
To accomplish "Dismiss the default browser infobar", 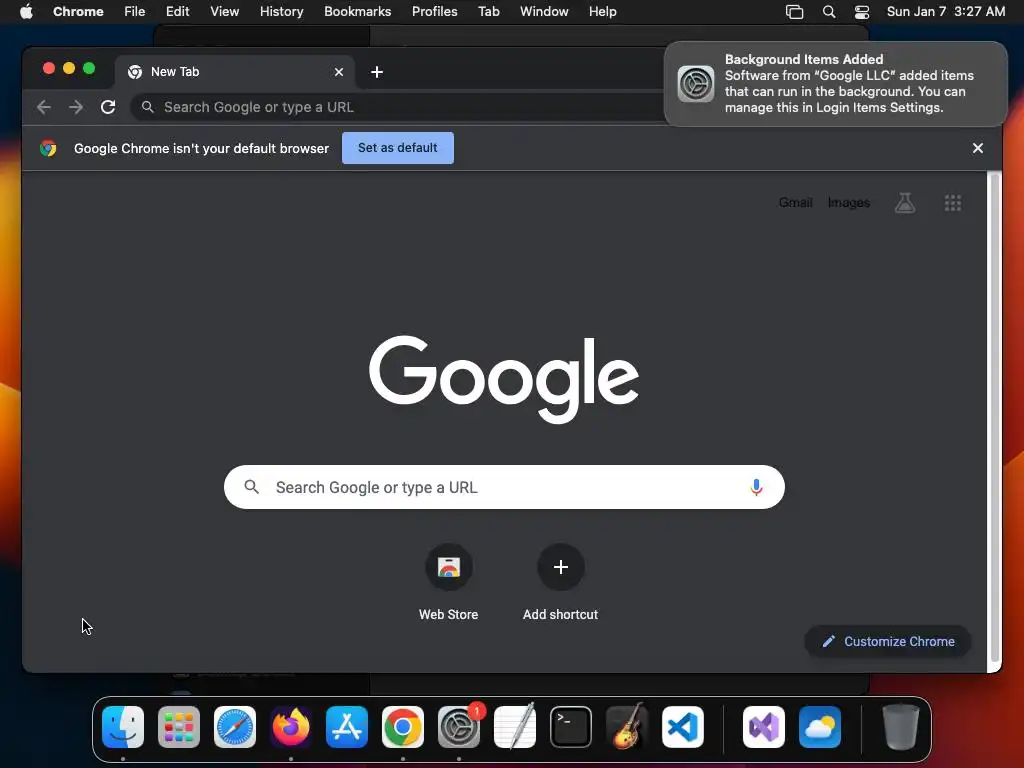I will (x=978, y=148).
